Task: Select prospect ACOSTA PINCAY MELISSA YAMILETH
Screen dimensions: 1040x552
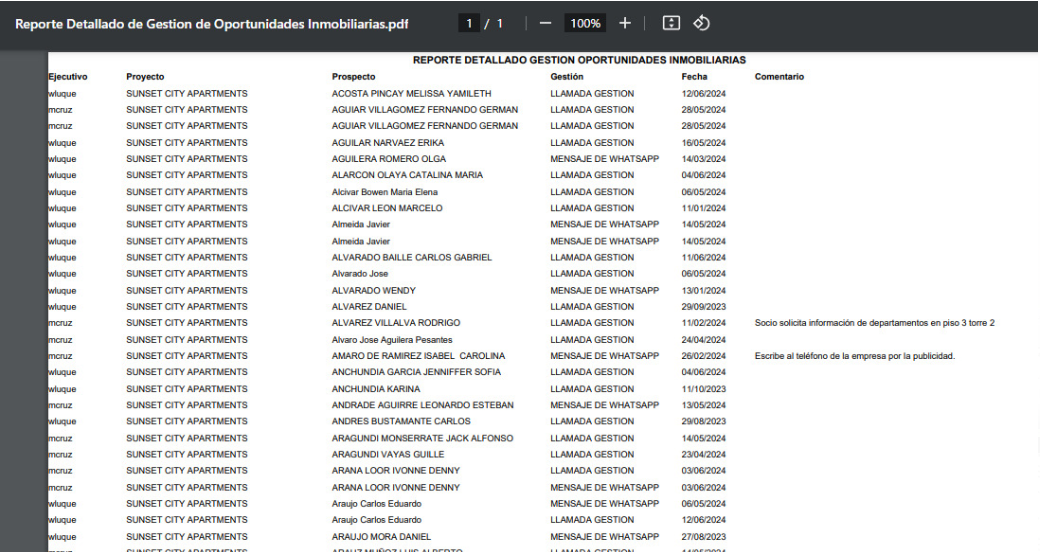Action: click(x=411, y=94)
